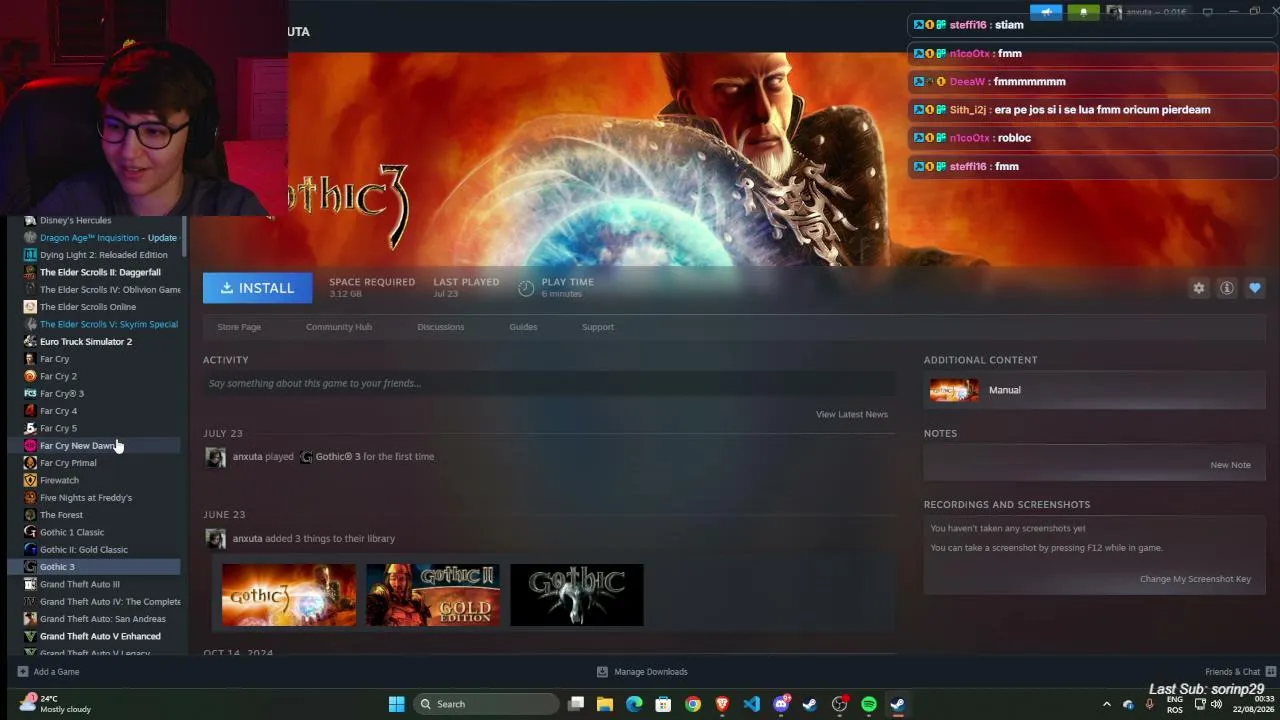This screenshot has height=720, width=1280.
Task: Select Far Cry New Dawn in library
Action: (x=95, y=446)
